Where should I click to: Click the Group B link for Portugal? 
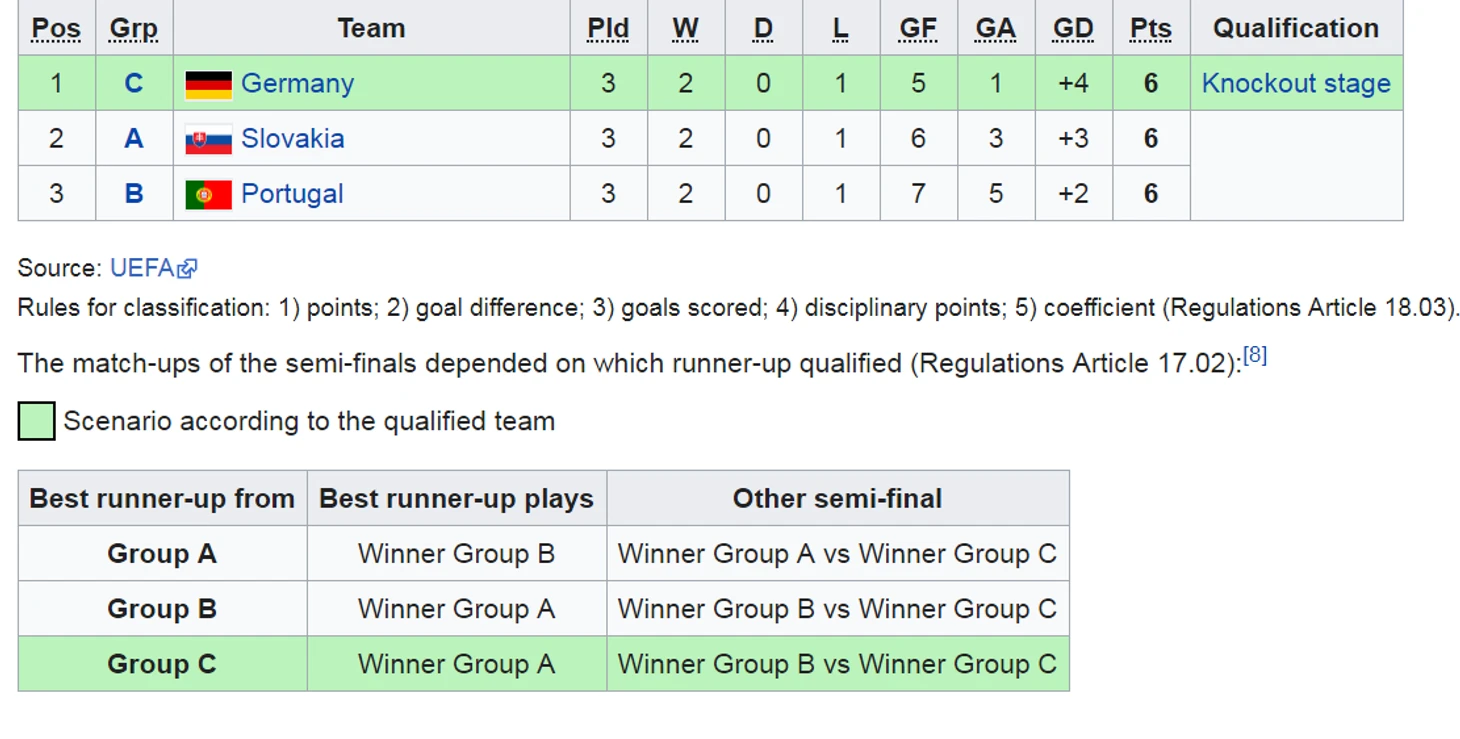(x=134, y=193)
